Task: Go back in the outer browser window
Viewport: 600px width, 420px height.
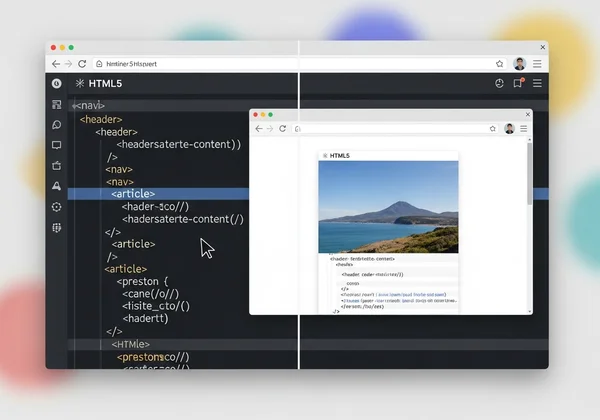Action: (x=56, y=64)
